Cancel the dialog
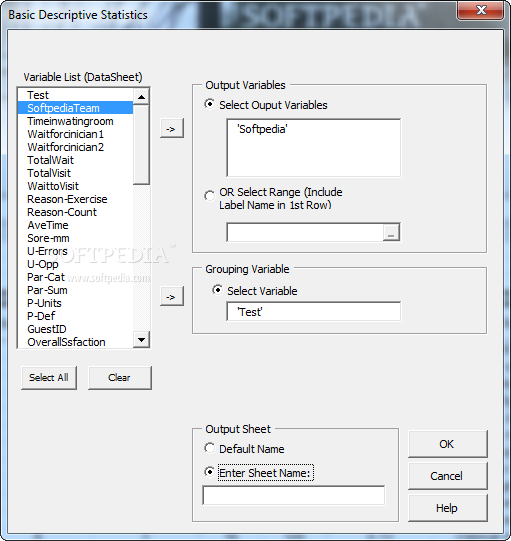 click(x=448, y=476)
